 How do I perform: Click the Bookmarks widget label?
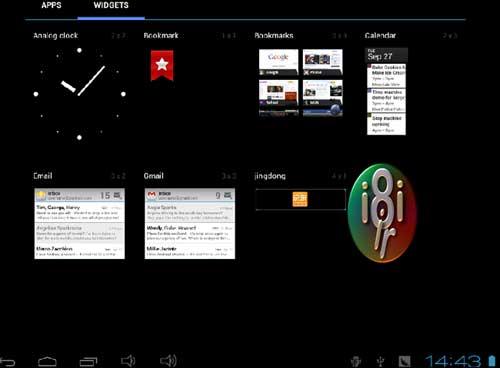tap(274, 35)
